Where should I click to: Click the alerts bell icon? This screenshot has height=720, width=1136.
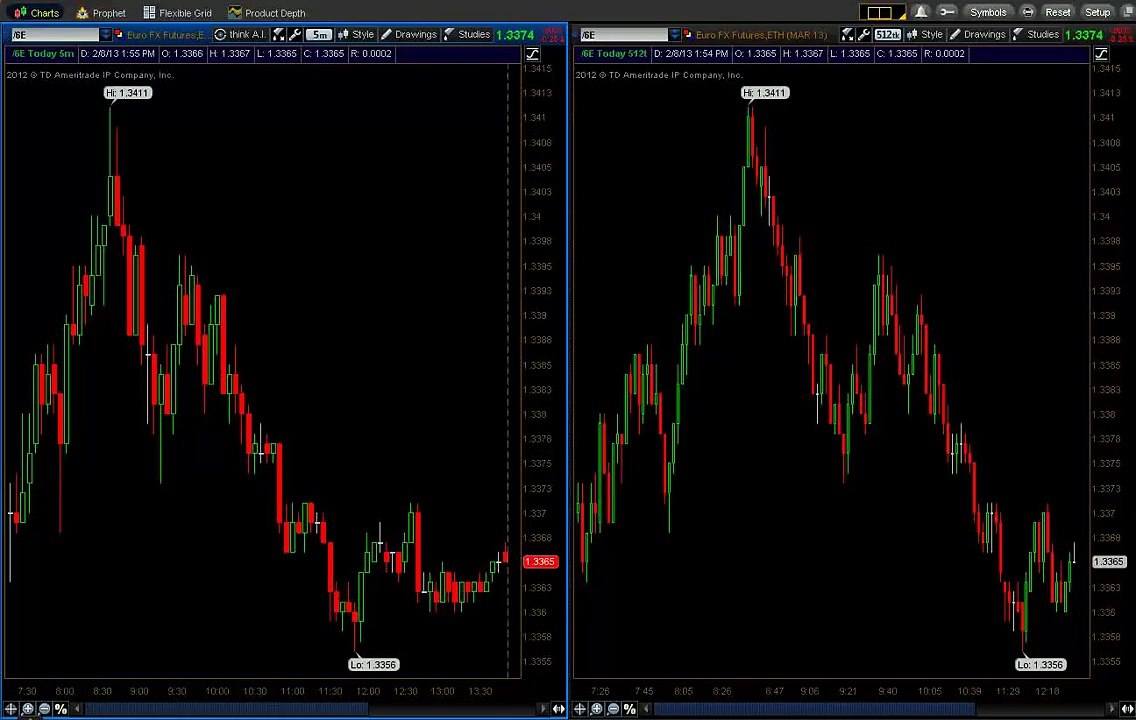(921, 12)
